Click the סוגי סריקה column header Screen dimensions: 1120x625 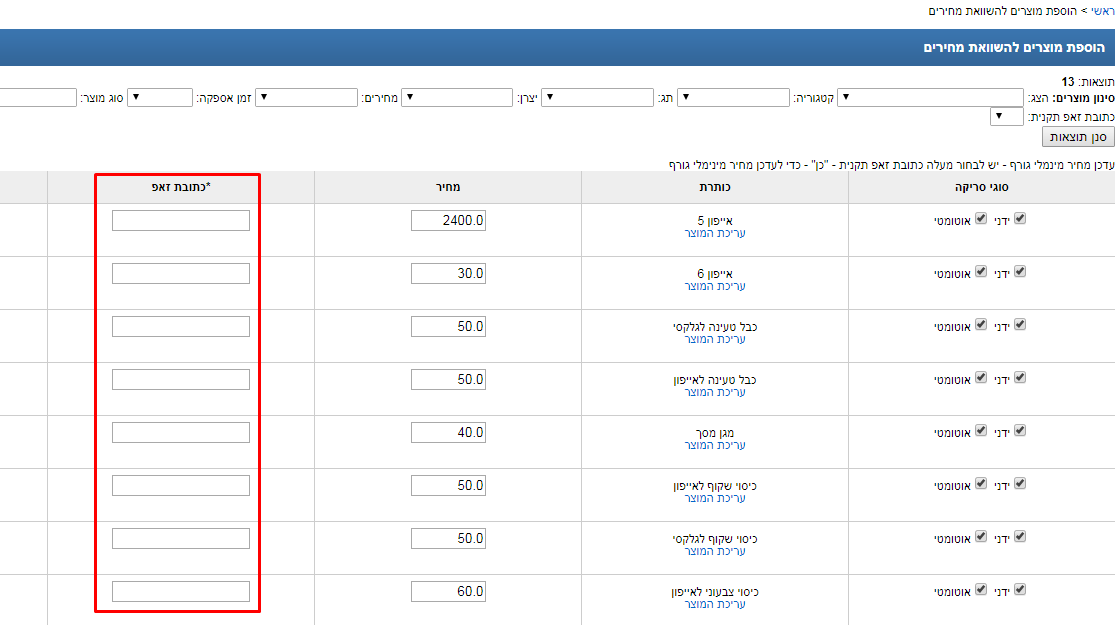pyautogui.click(x=981, y=187)
